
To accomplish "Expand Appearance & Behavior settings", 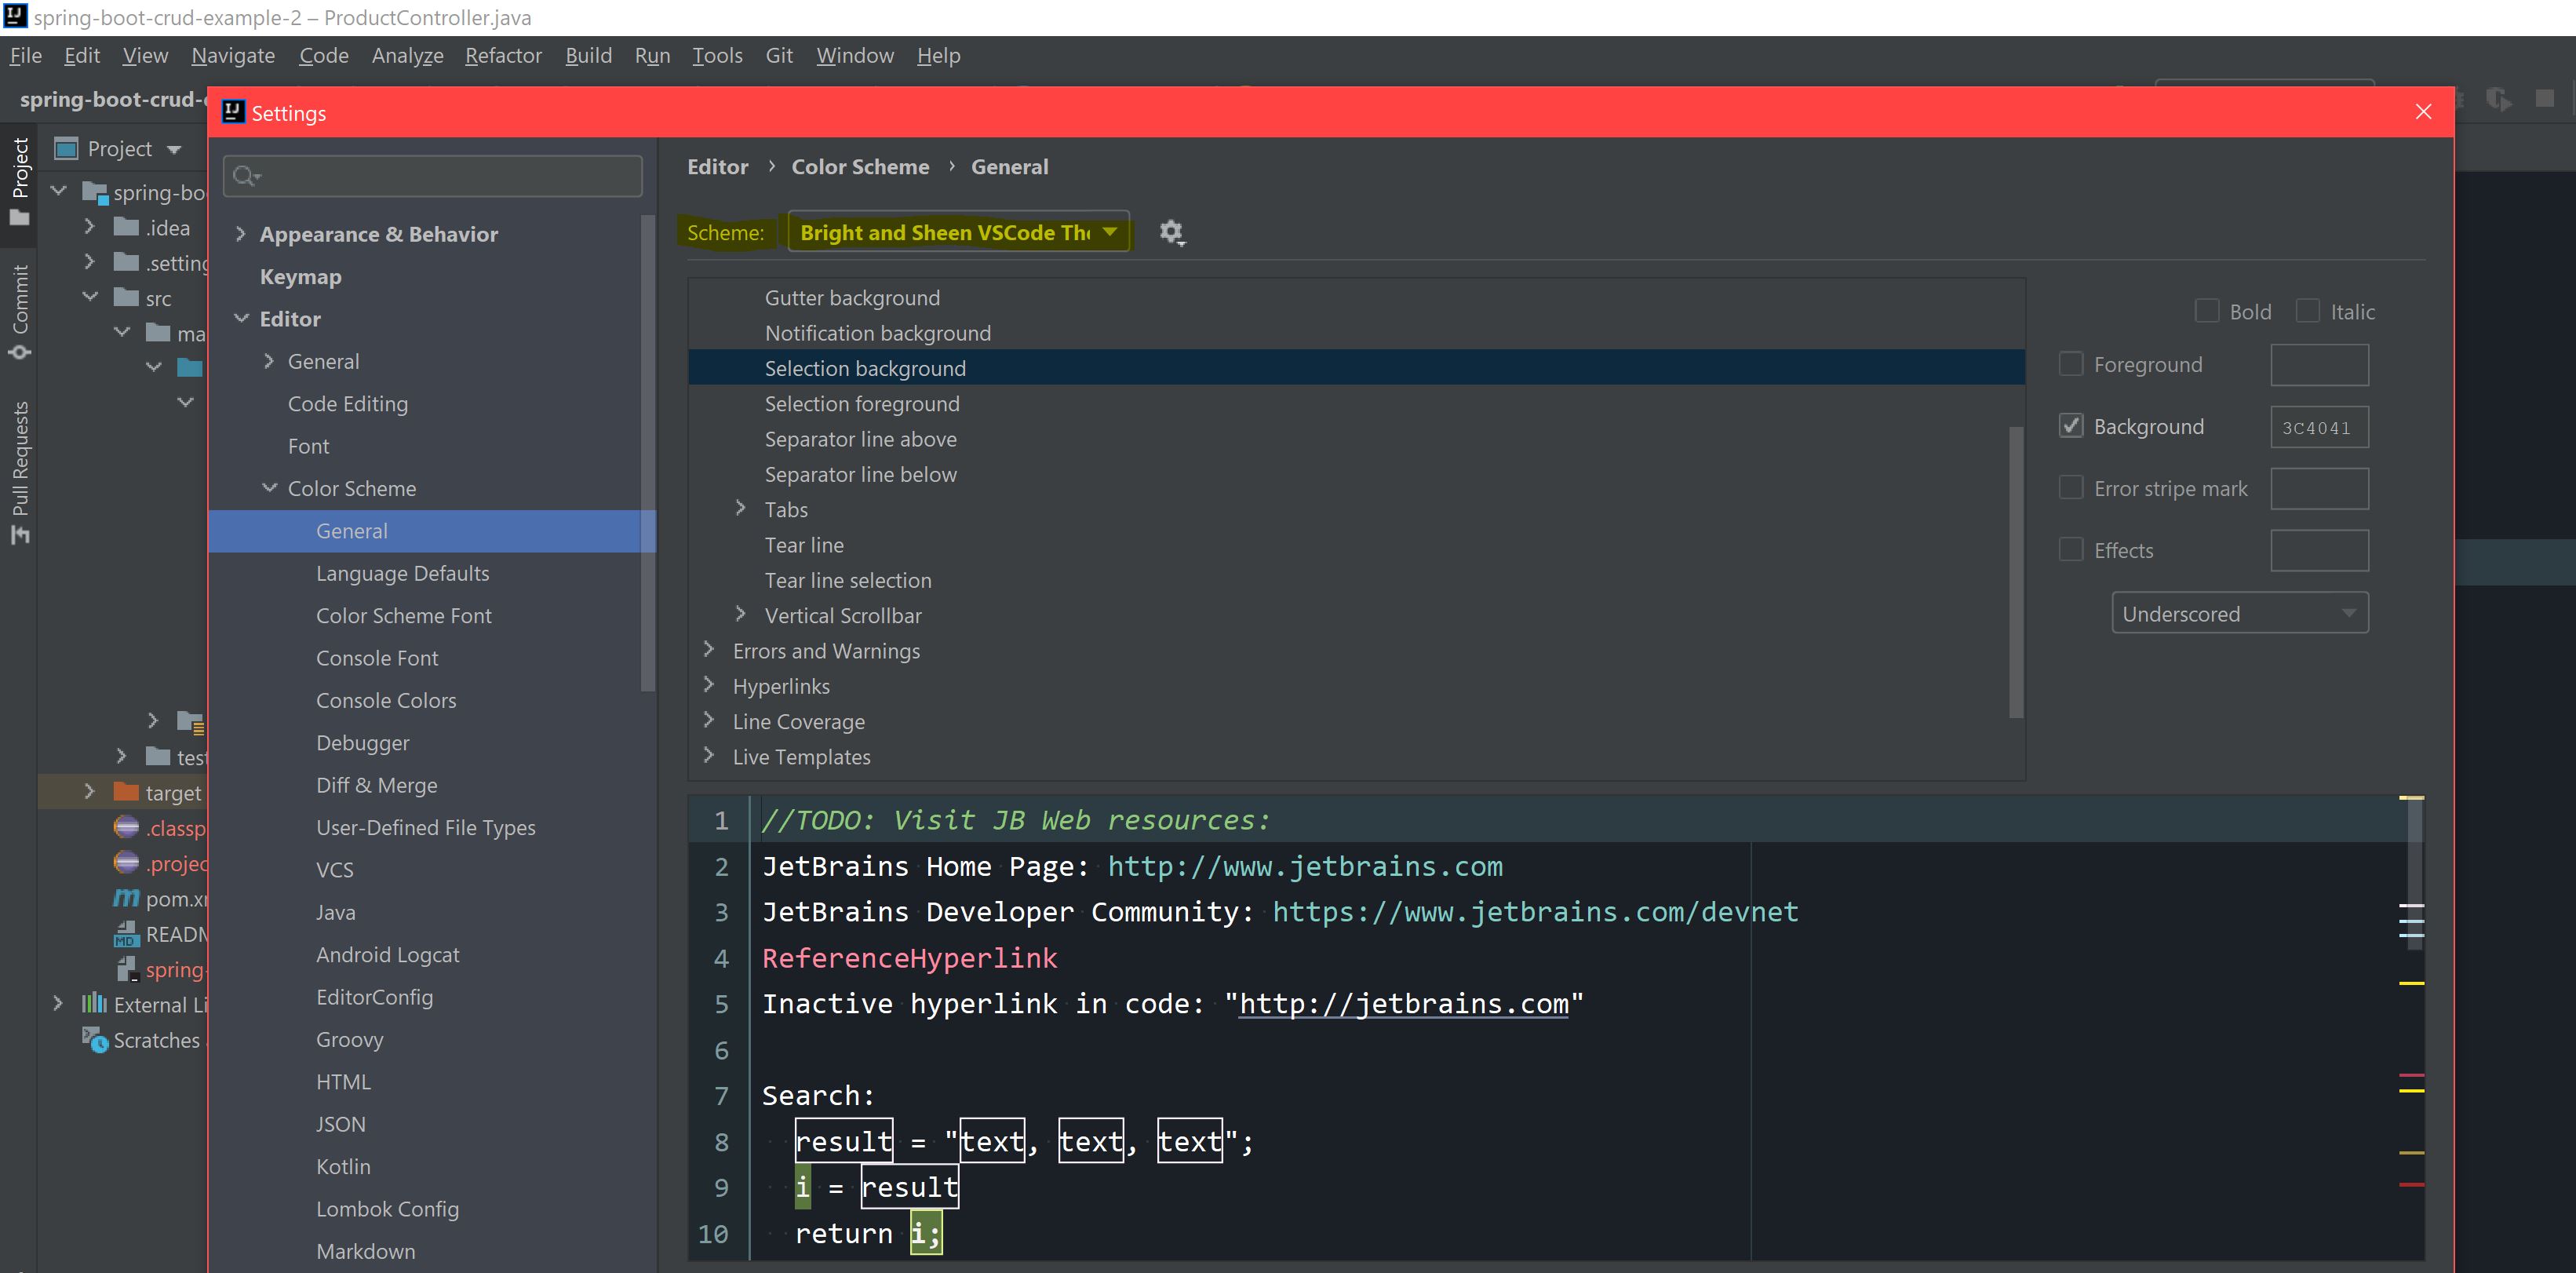I will (240, 234).
